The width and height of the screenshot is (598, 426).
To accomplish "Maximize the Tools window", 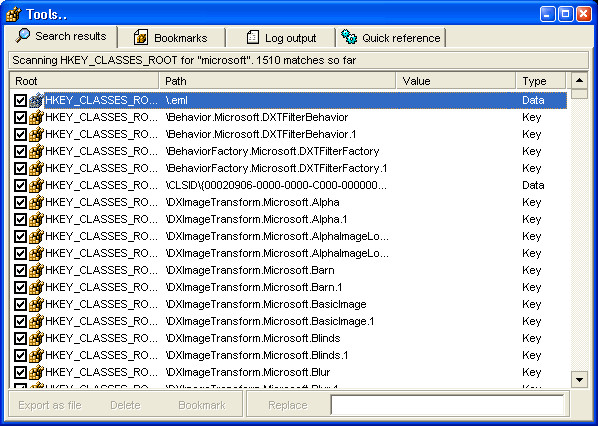I will coord(566,14).
